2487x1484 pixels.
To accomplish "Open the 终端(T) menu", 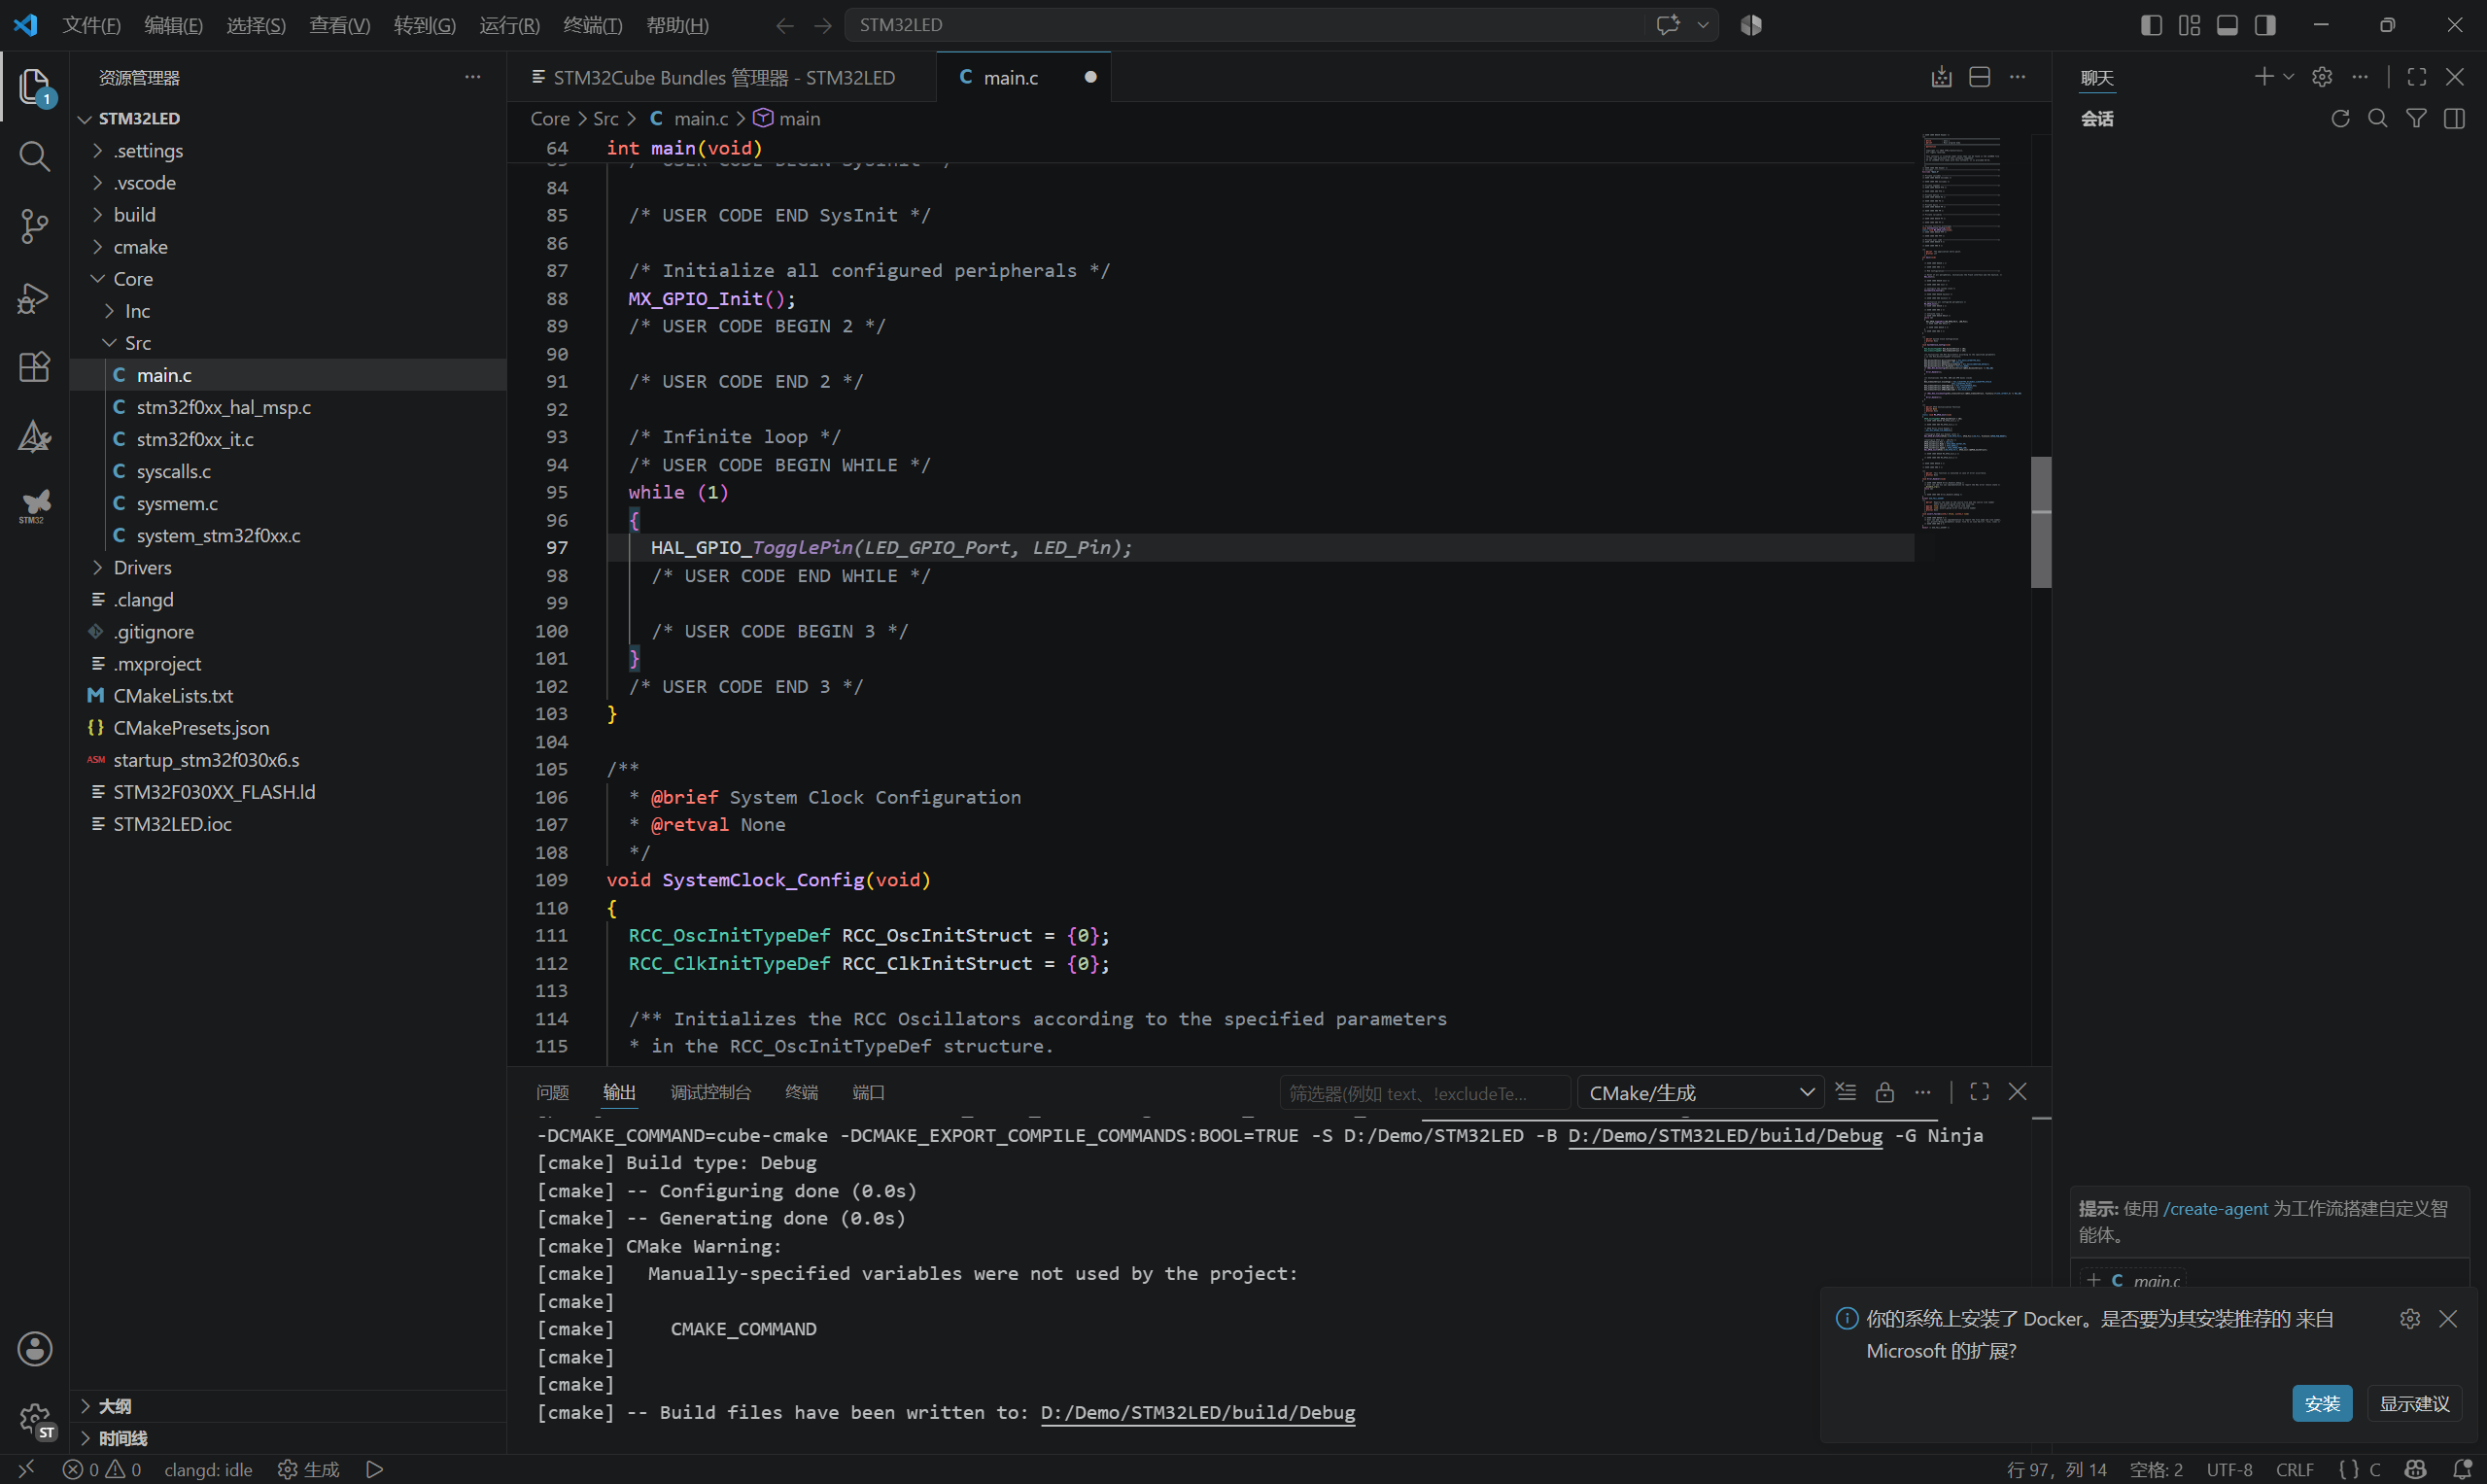I will [x=593, y=25].
